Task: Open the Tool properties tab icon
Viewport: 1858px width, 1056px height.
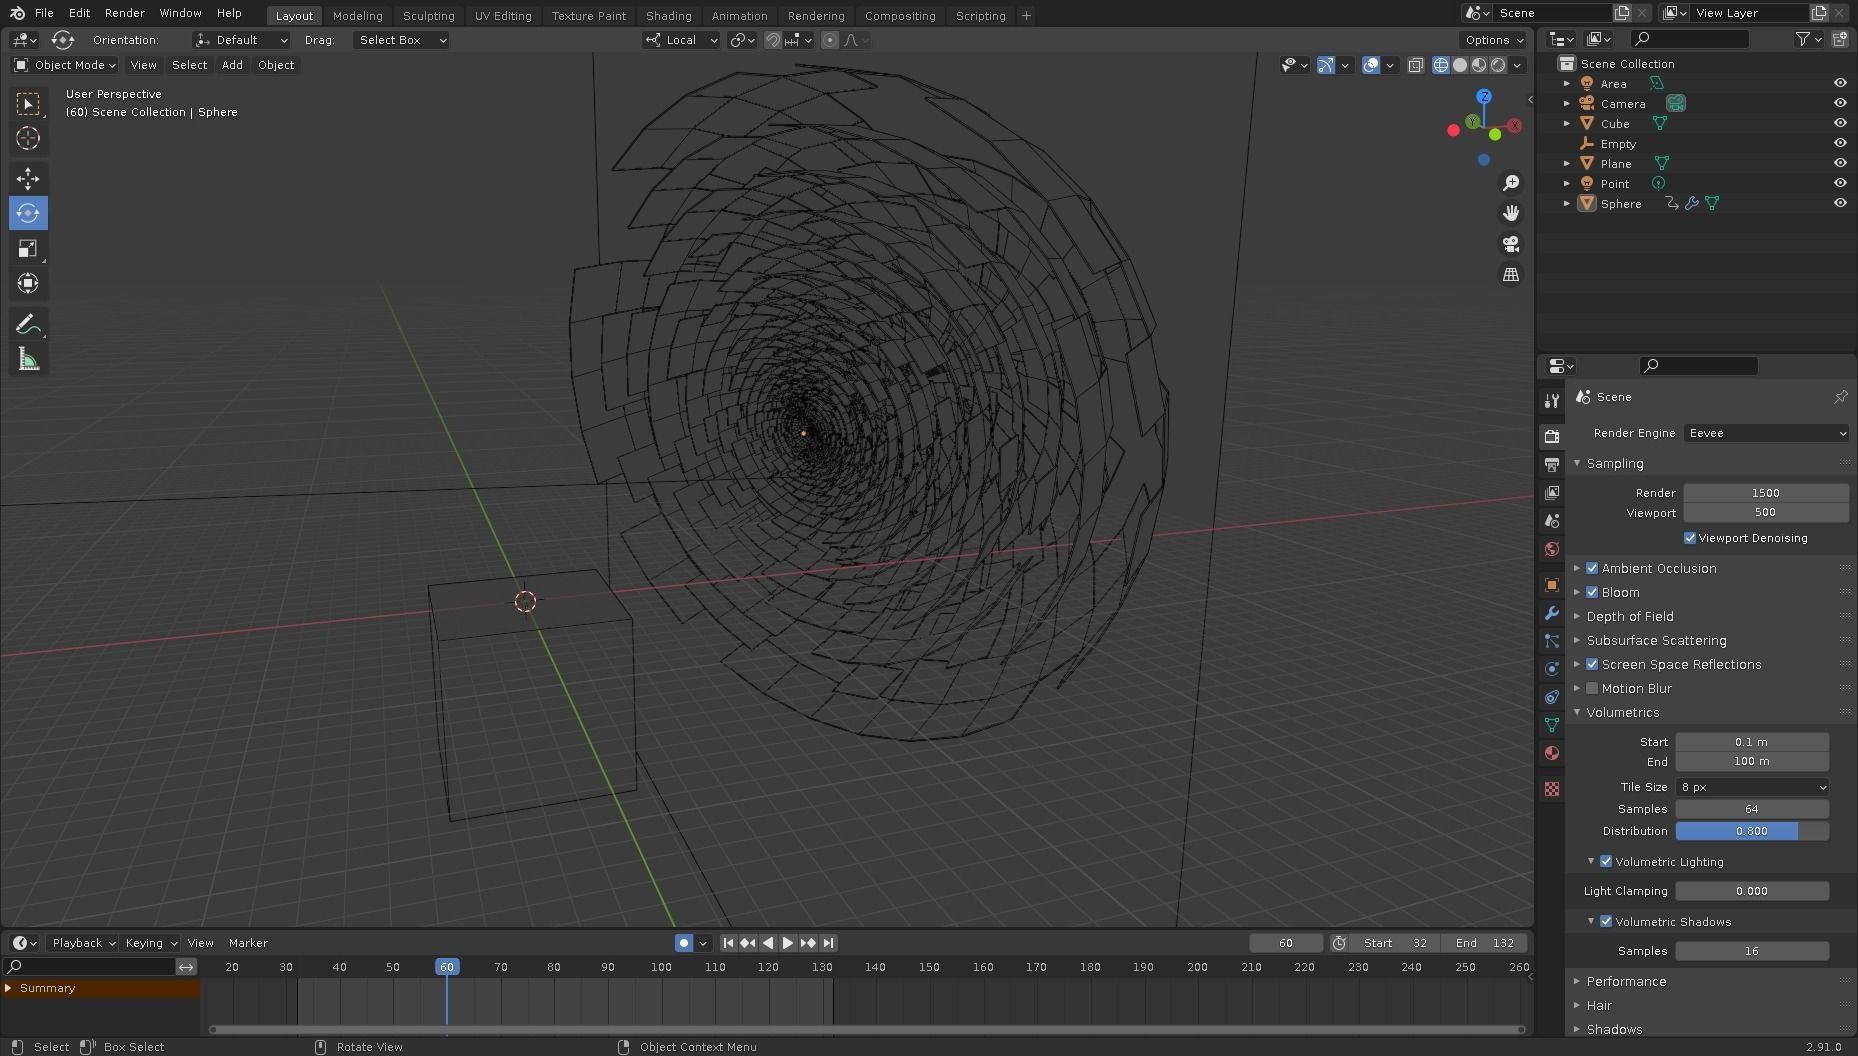Action: [1552, 400]
